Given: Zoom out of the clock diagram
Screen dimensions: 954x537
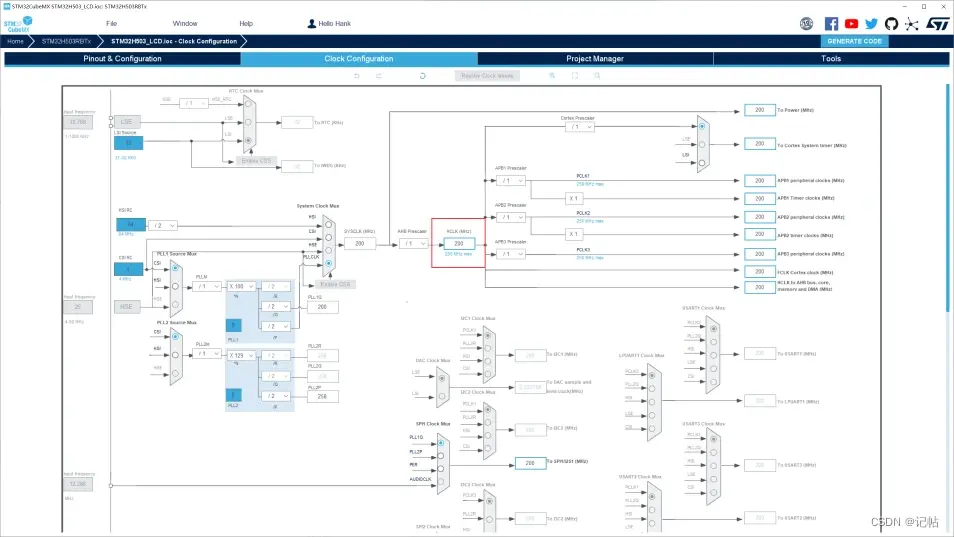Looking at the screenshot, I should pos(597,76).
